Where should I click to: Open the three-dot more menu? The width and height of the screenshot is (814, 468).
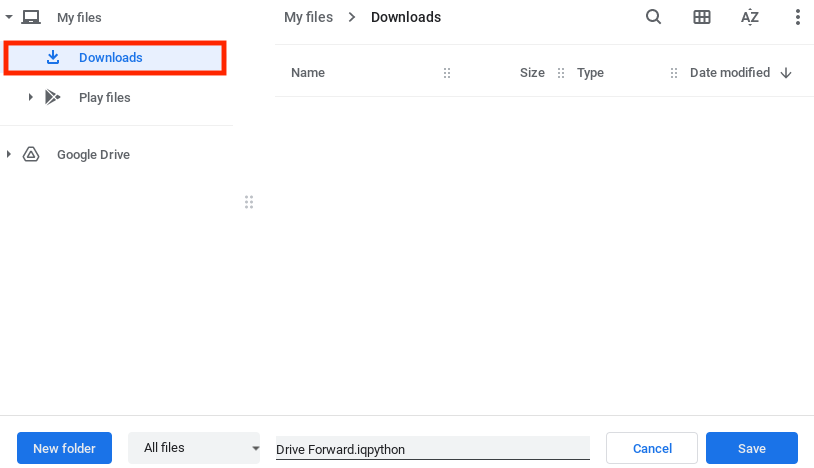pos(797,17)
